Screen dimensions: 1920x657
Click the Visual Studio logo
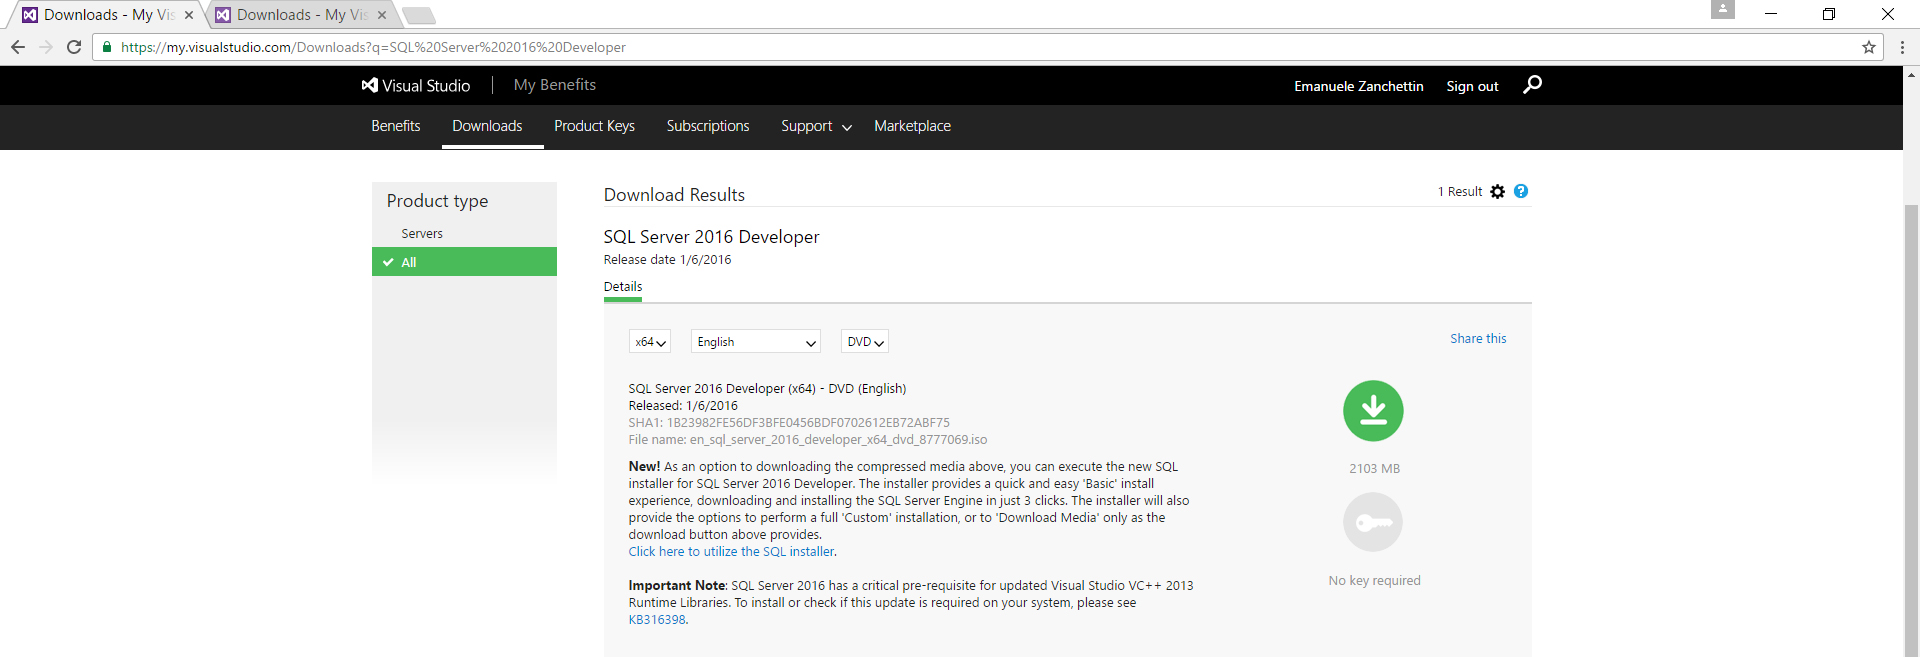tap(416, 86)
